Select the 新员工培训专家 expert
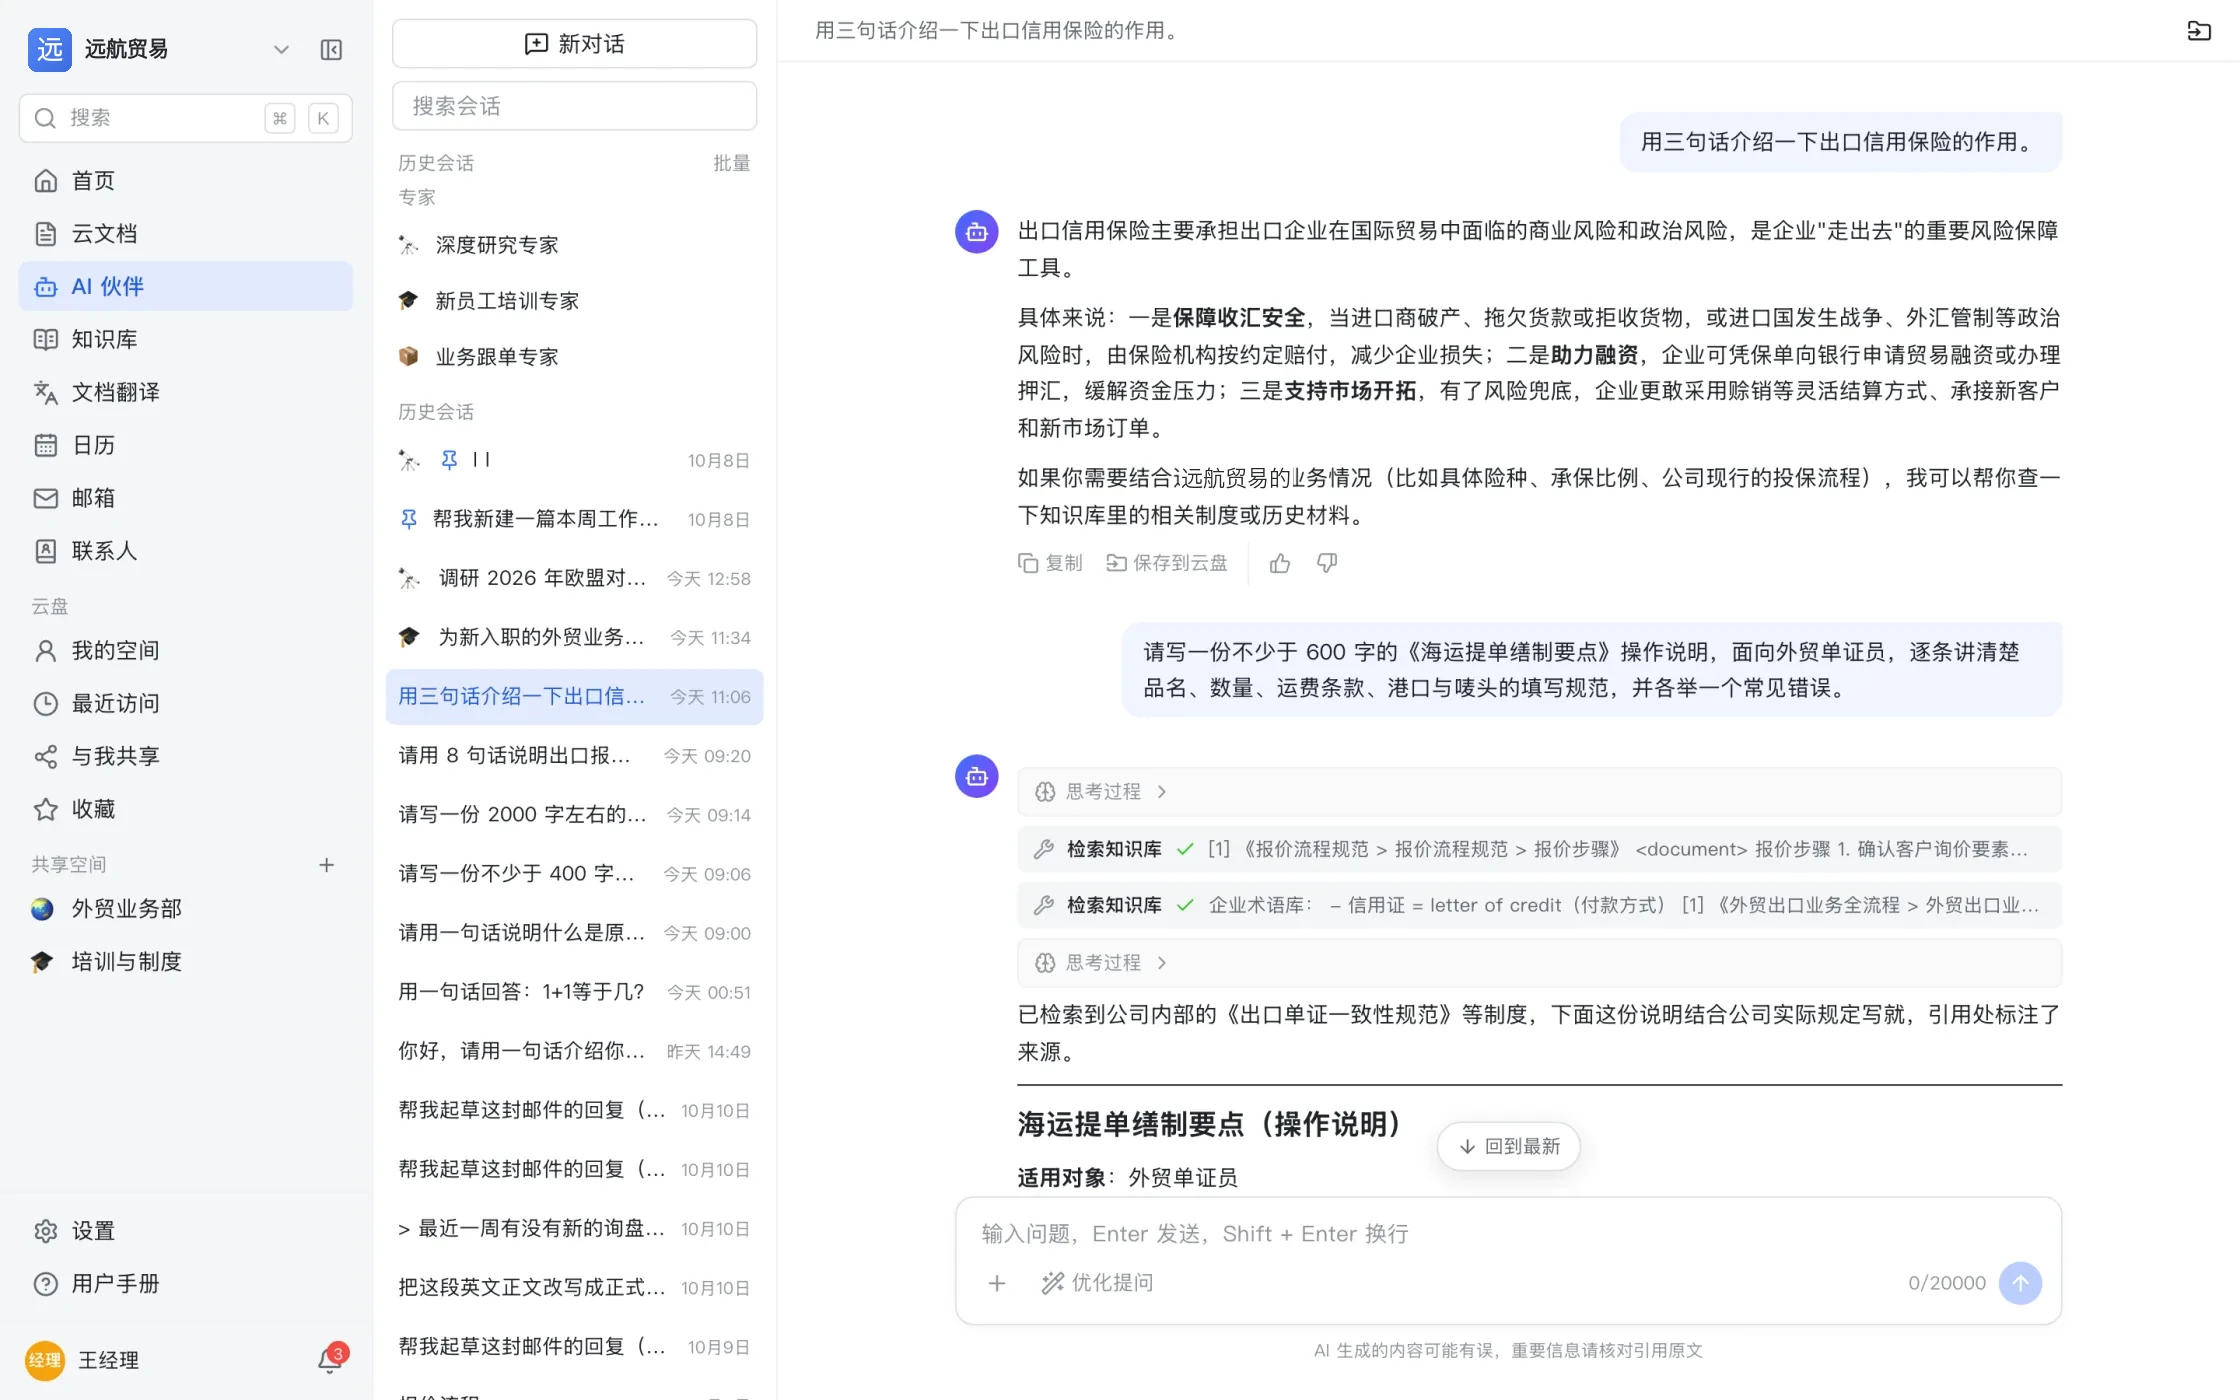This screenshot has height=1400, width=2240. click(575, 301)
